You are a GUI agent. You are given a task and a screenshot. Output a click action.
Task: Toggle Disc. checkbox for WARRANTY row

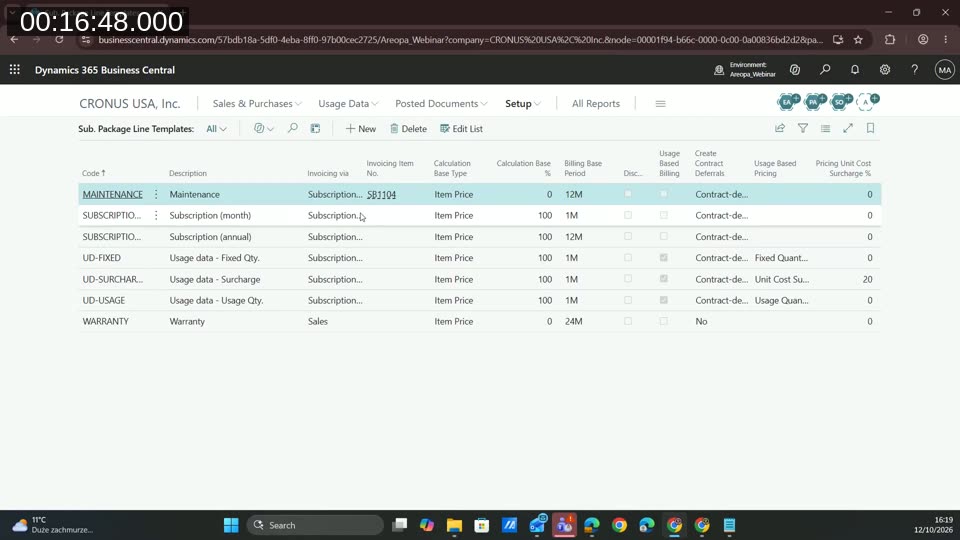click(x=628, y=321)
